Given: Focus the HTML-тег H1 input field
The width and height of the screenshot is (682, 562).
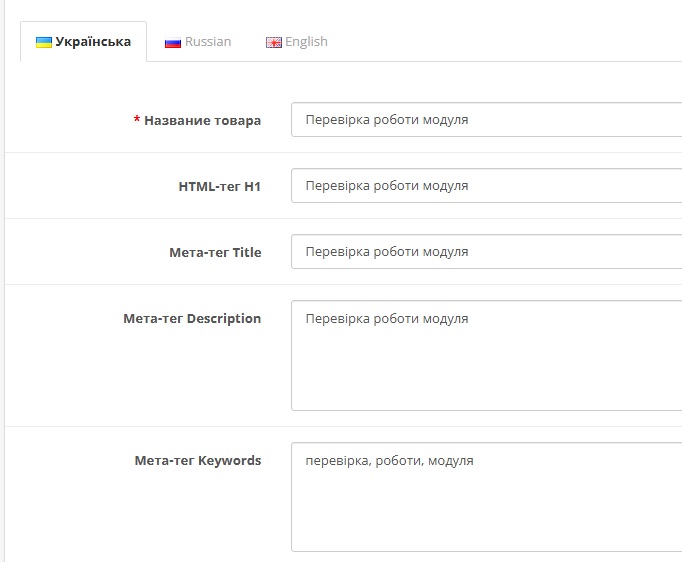Looking at the screenshot, I should click(486, 186).
